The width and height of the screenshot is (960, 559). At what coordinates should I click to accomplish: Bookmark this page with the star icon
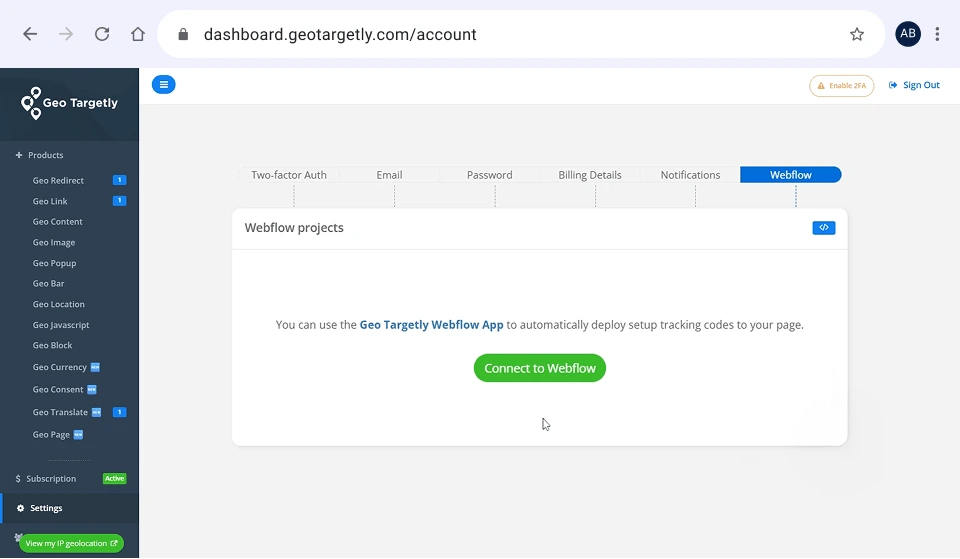(857, 34)
